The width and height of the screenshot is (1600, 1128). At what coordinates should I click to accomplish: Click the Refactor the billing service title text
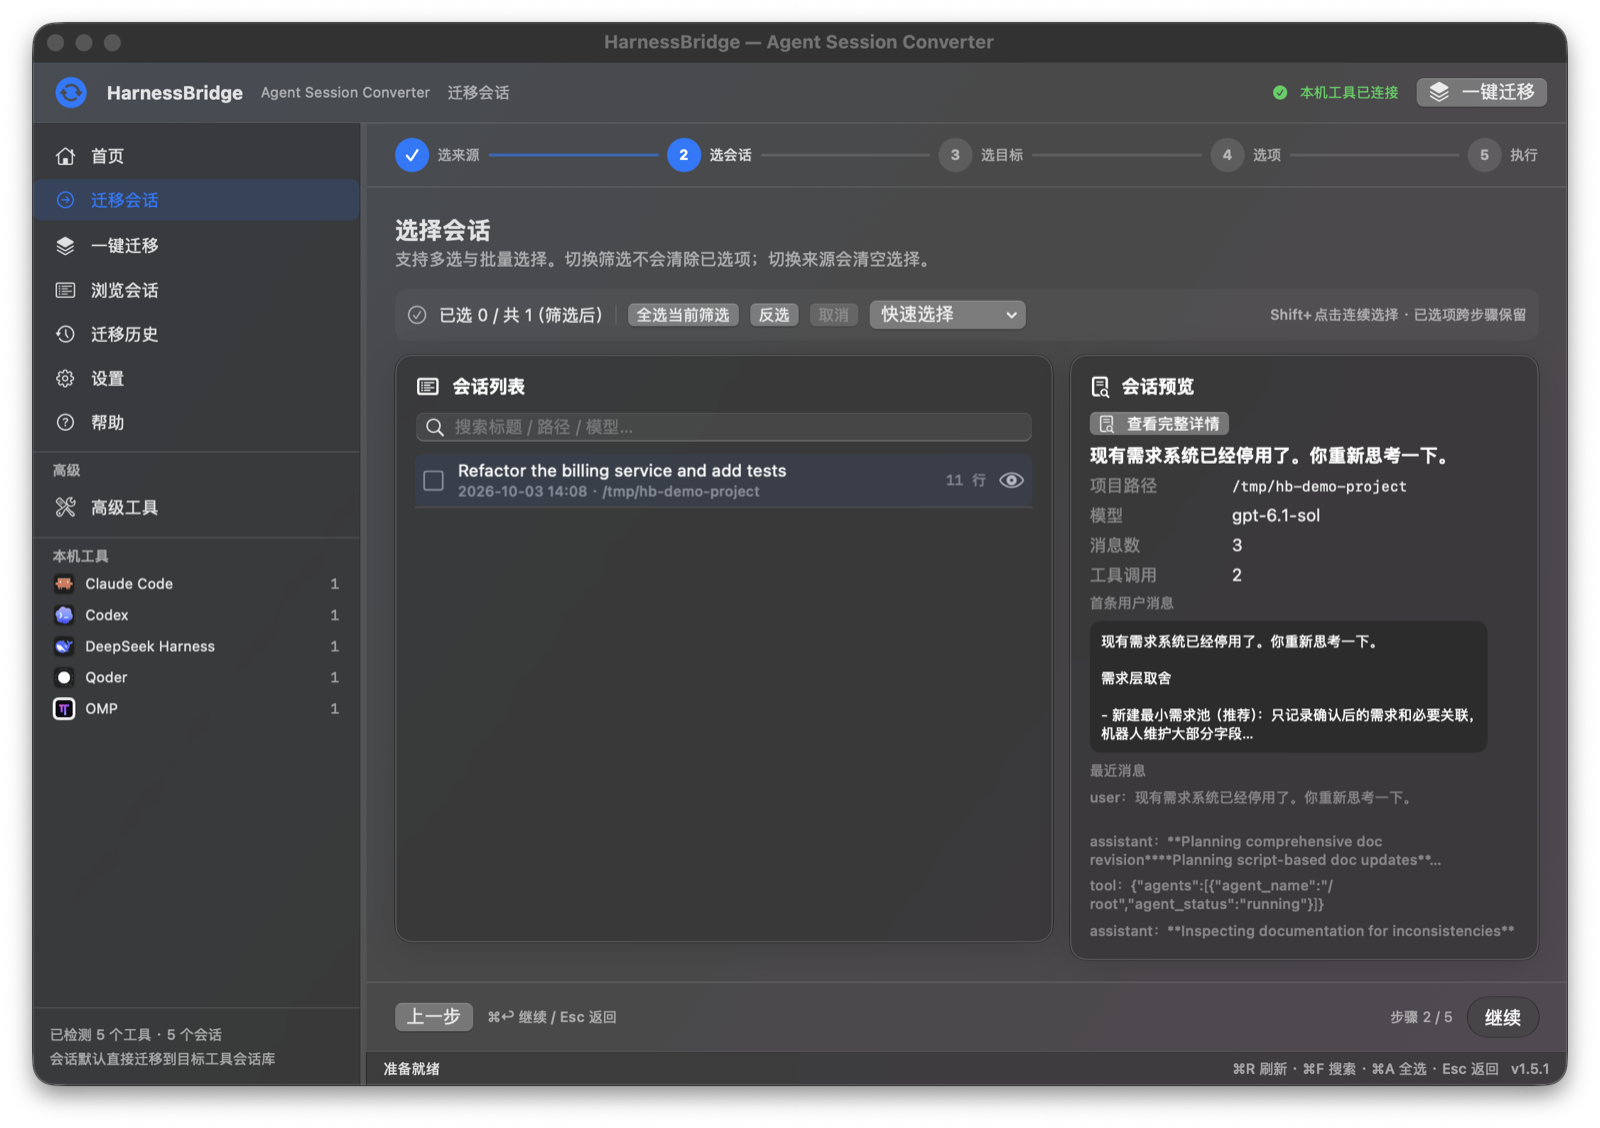pyautogui.click(x=622, y=471)
